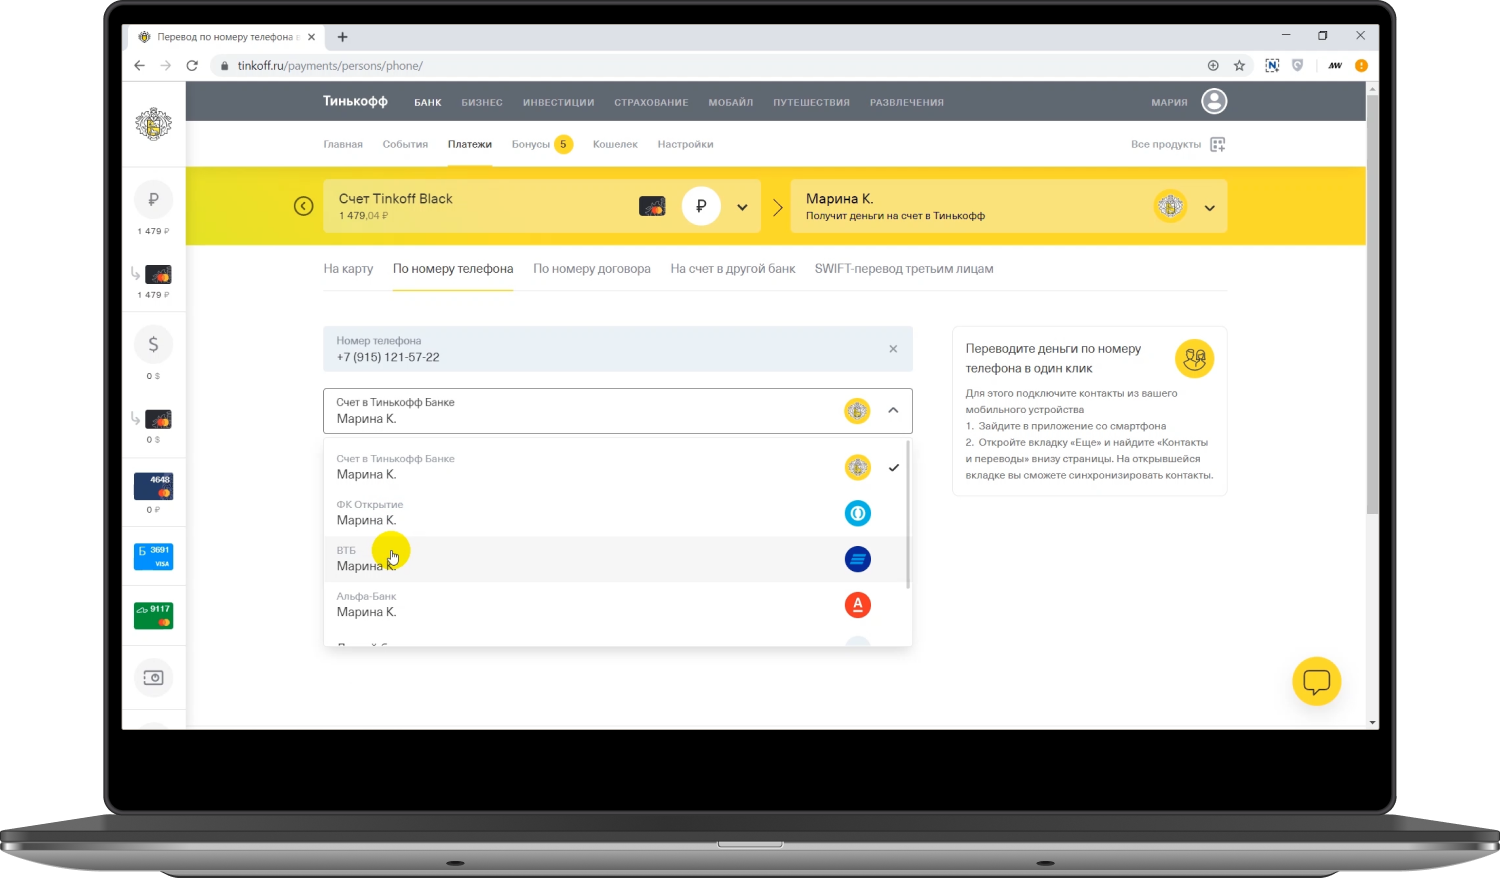Open the card ending 4648
1500x879 pixels.
click(153, 486)
